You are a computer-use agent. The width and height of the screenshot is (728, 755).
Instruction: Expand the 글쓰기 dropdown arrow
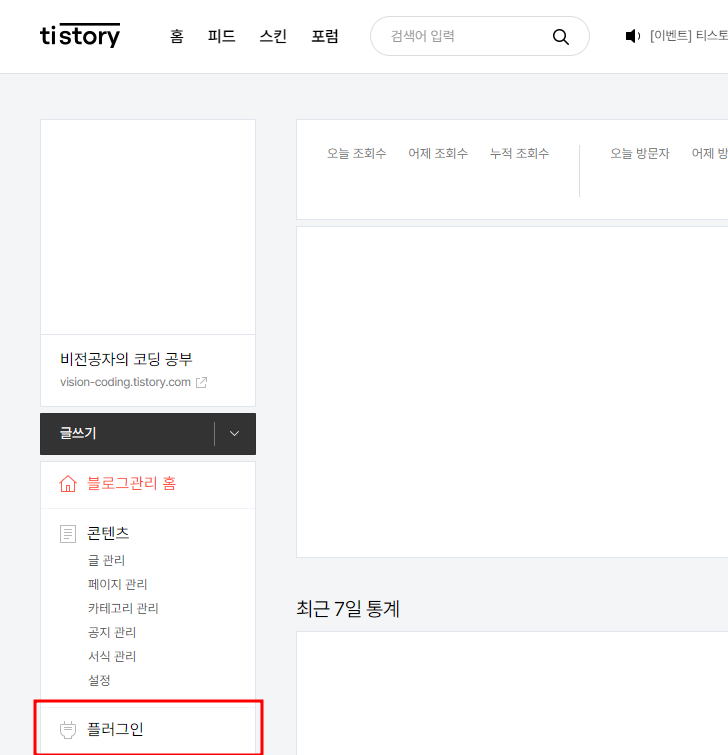(234, 433)
